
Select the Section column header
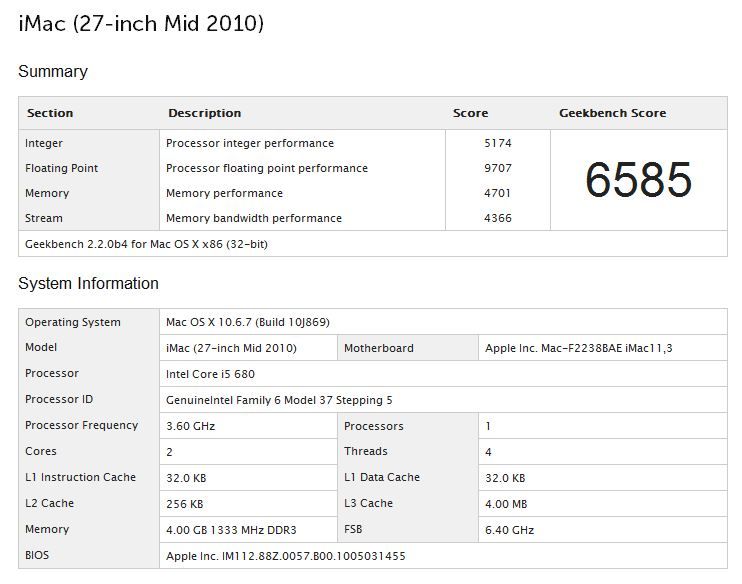pos(50,113)
